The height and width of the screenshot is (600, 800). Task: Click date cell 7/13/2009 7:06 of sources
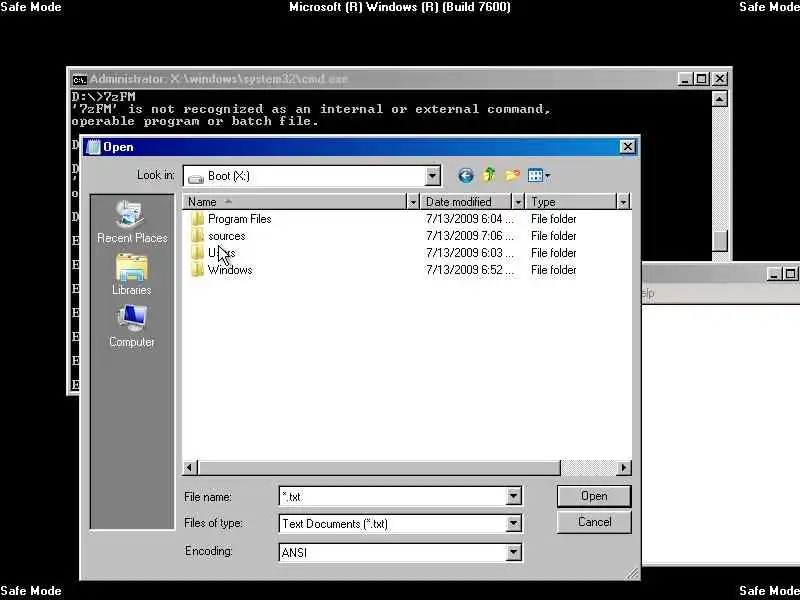coord(470,236)
